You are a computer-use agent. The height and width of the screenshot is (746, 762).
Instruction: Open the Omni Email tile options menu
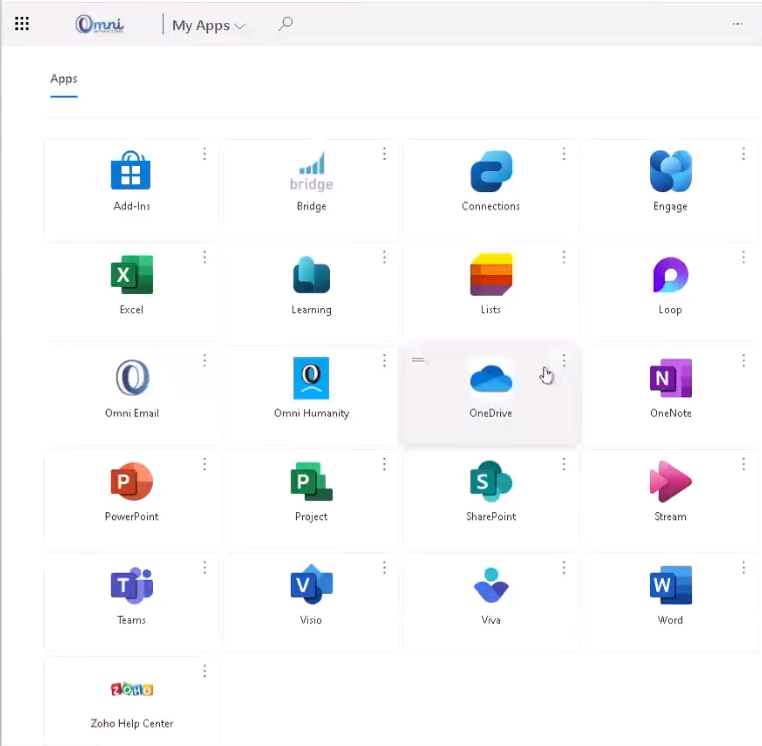point(205,361)
